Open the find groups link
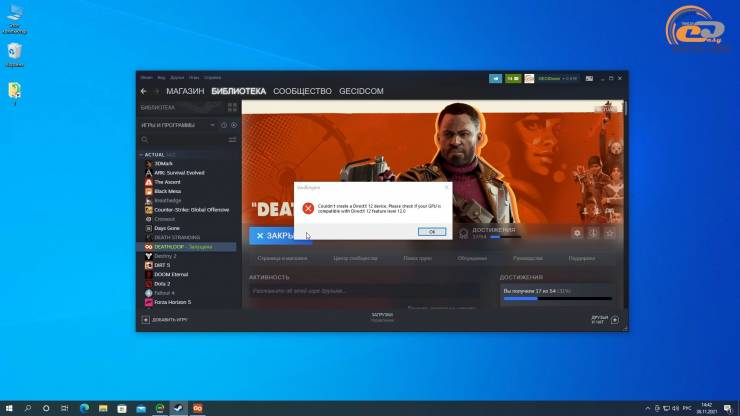 click(417, 258)
